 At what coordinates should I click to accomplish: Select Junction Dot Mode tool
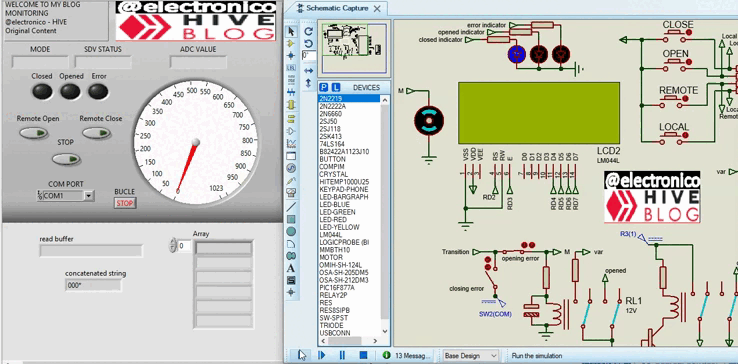click(291, 55)
